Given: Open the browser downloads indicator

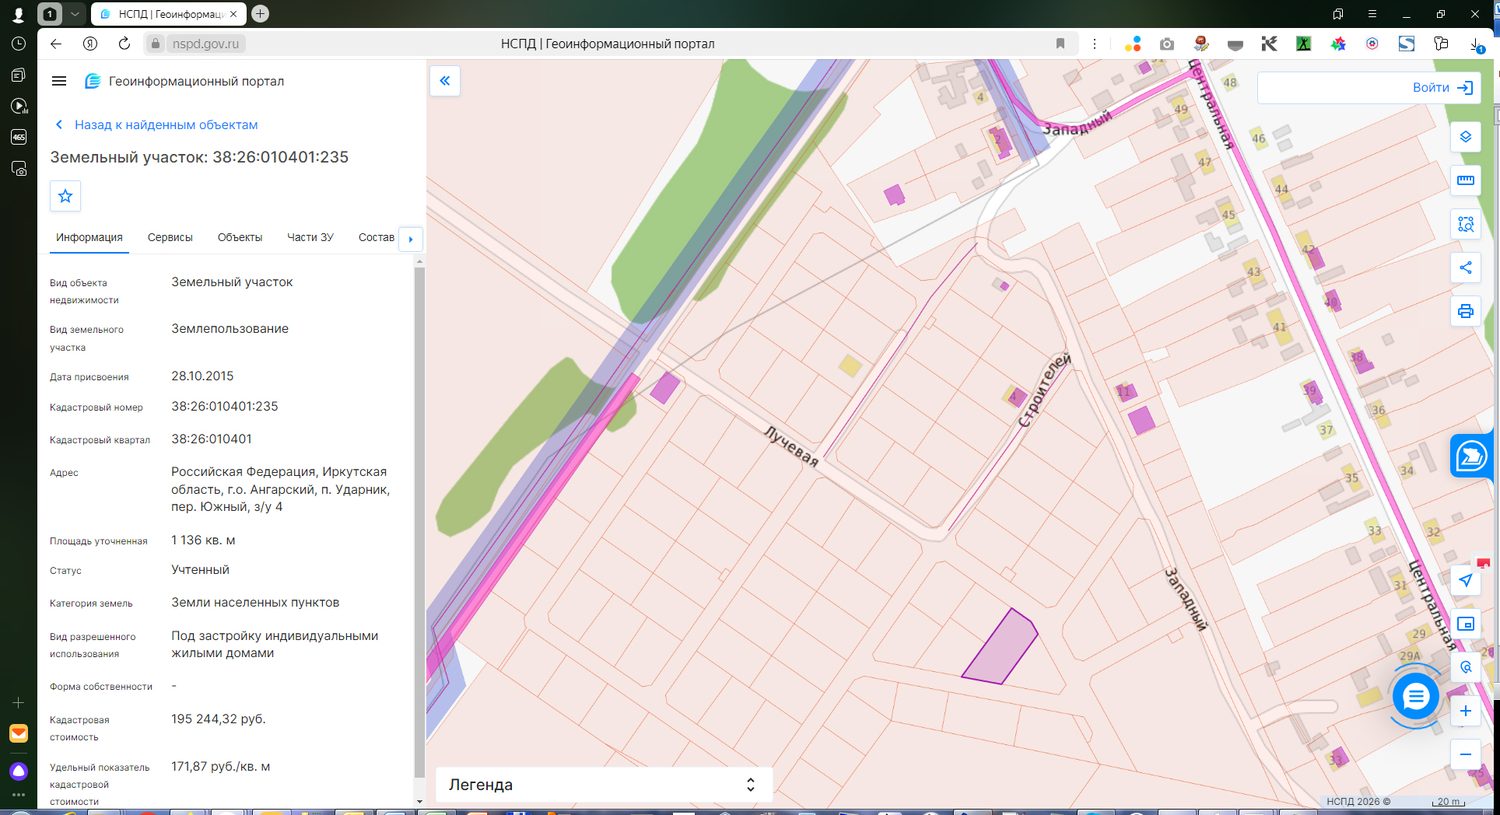Looking at the screenshot, I should (1477, 44).
